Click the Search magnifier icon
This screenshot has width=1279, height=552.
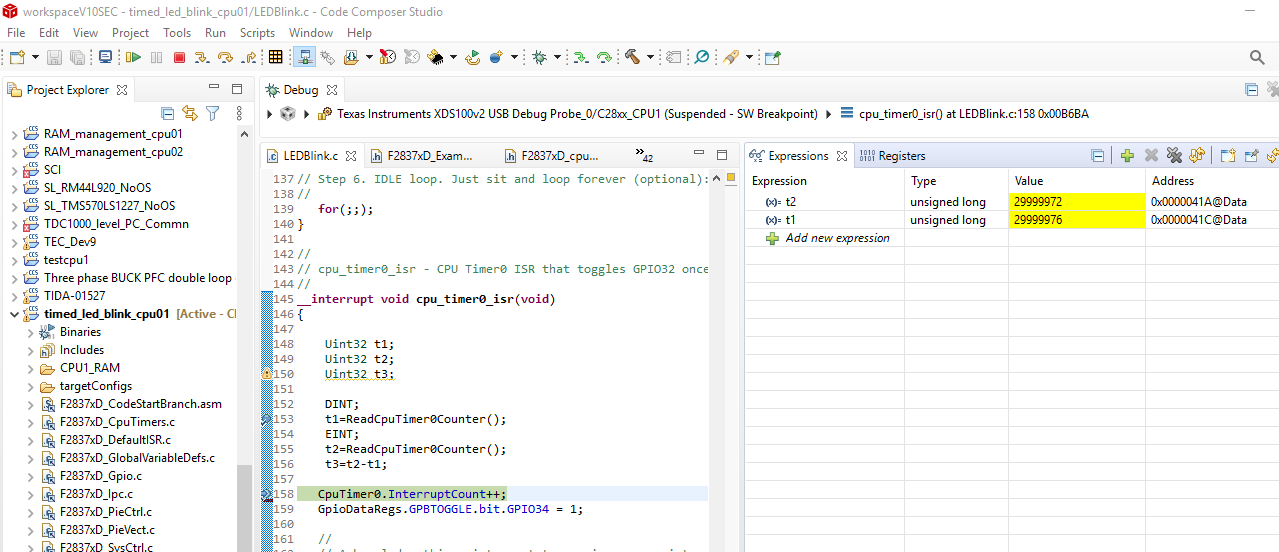(x=1257, y=58)
